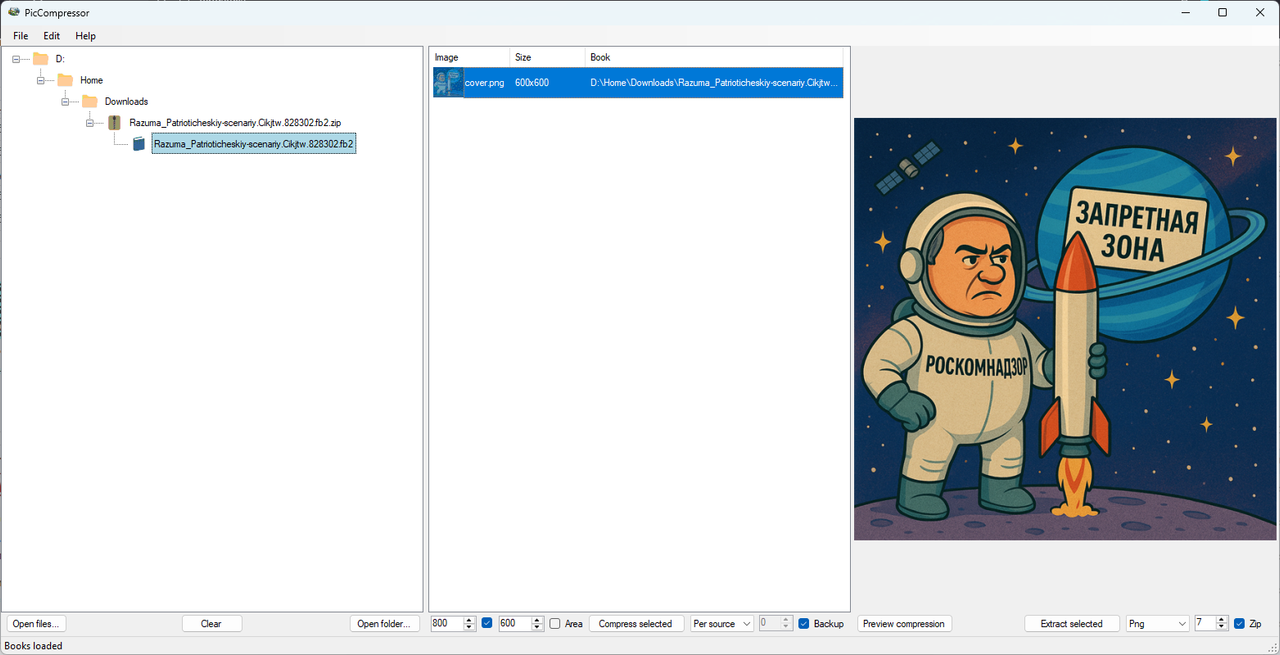
Task: Open the Help menu
Action: [x=86, y=36]
